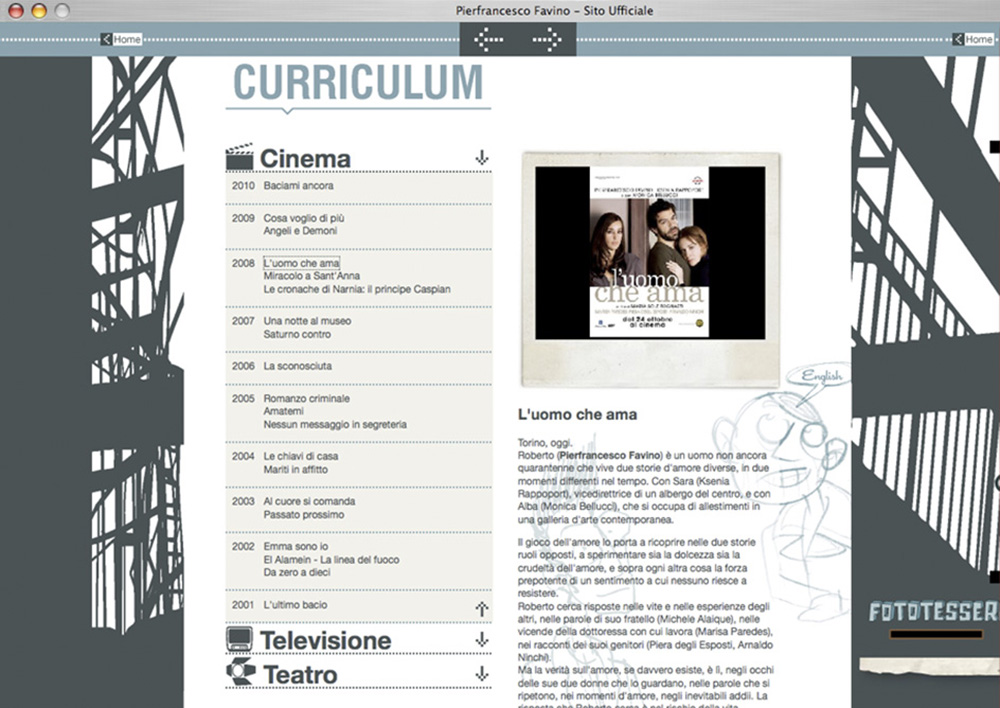This screenshot has height=708, width=1000.
Task: Expand the Televisione section arrow
Action: (x=482, y=640)
